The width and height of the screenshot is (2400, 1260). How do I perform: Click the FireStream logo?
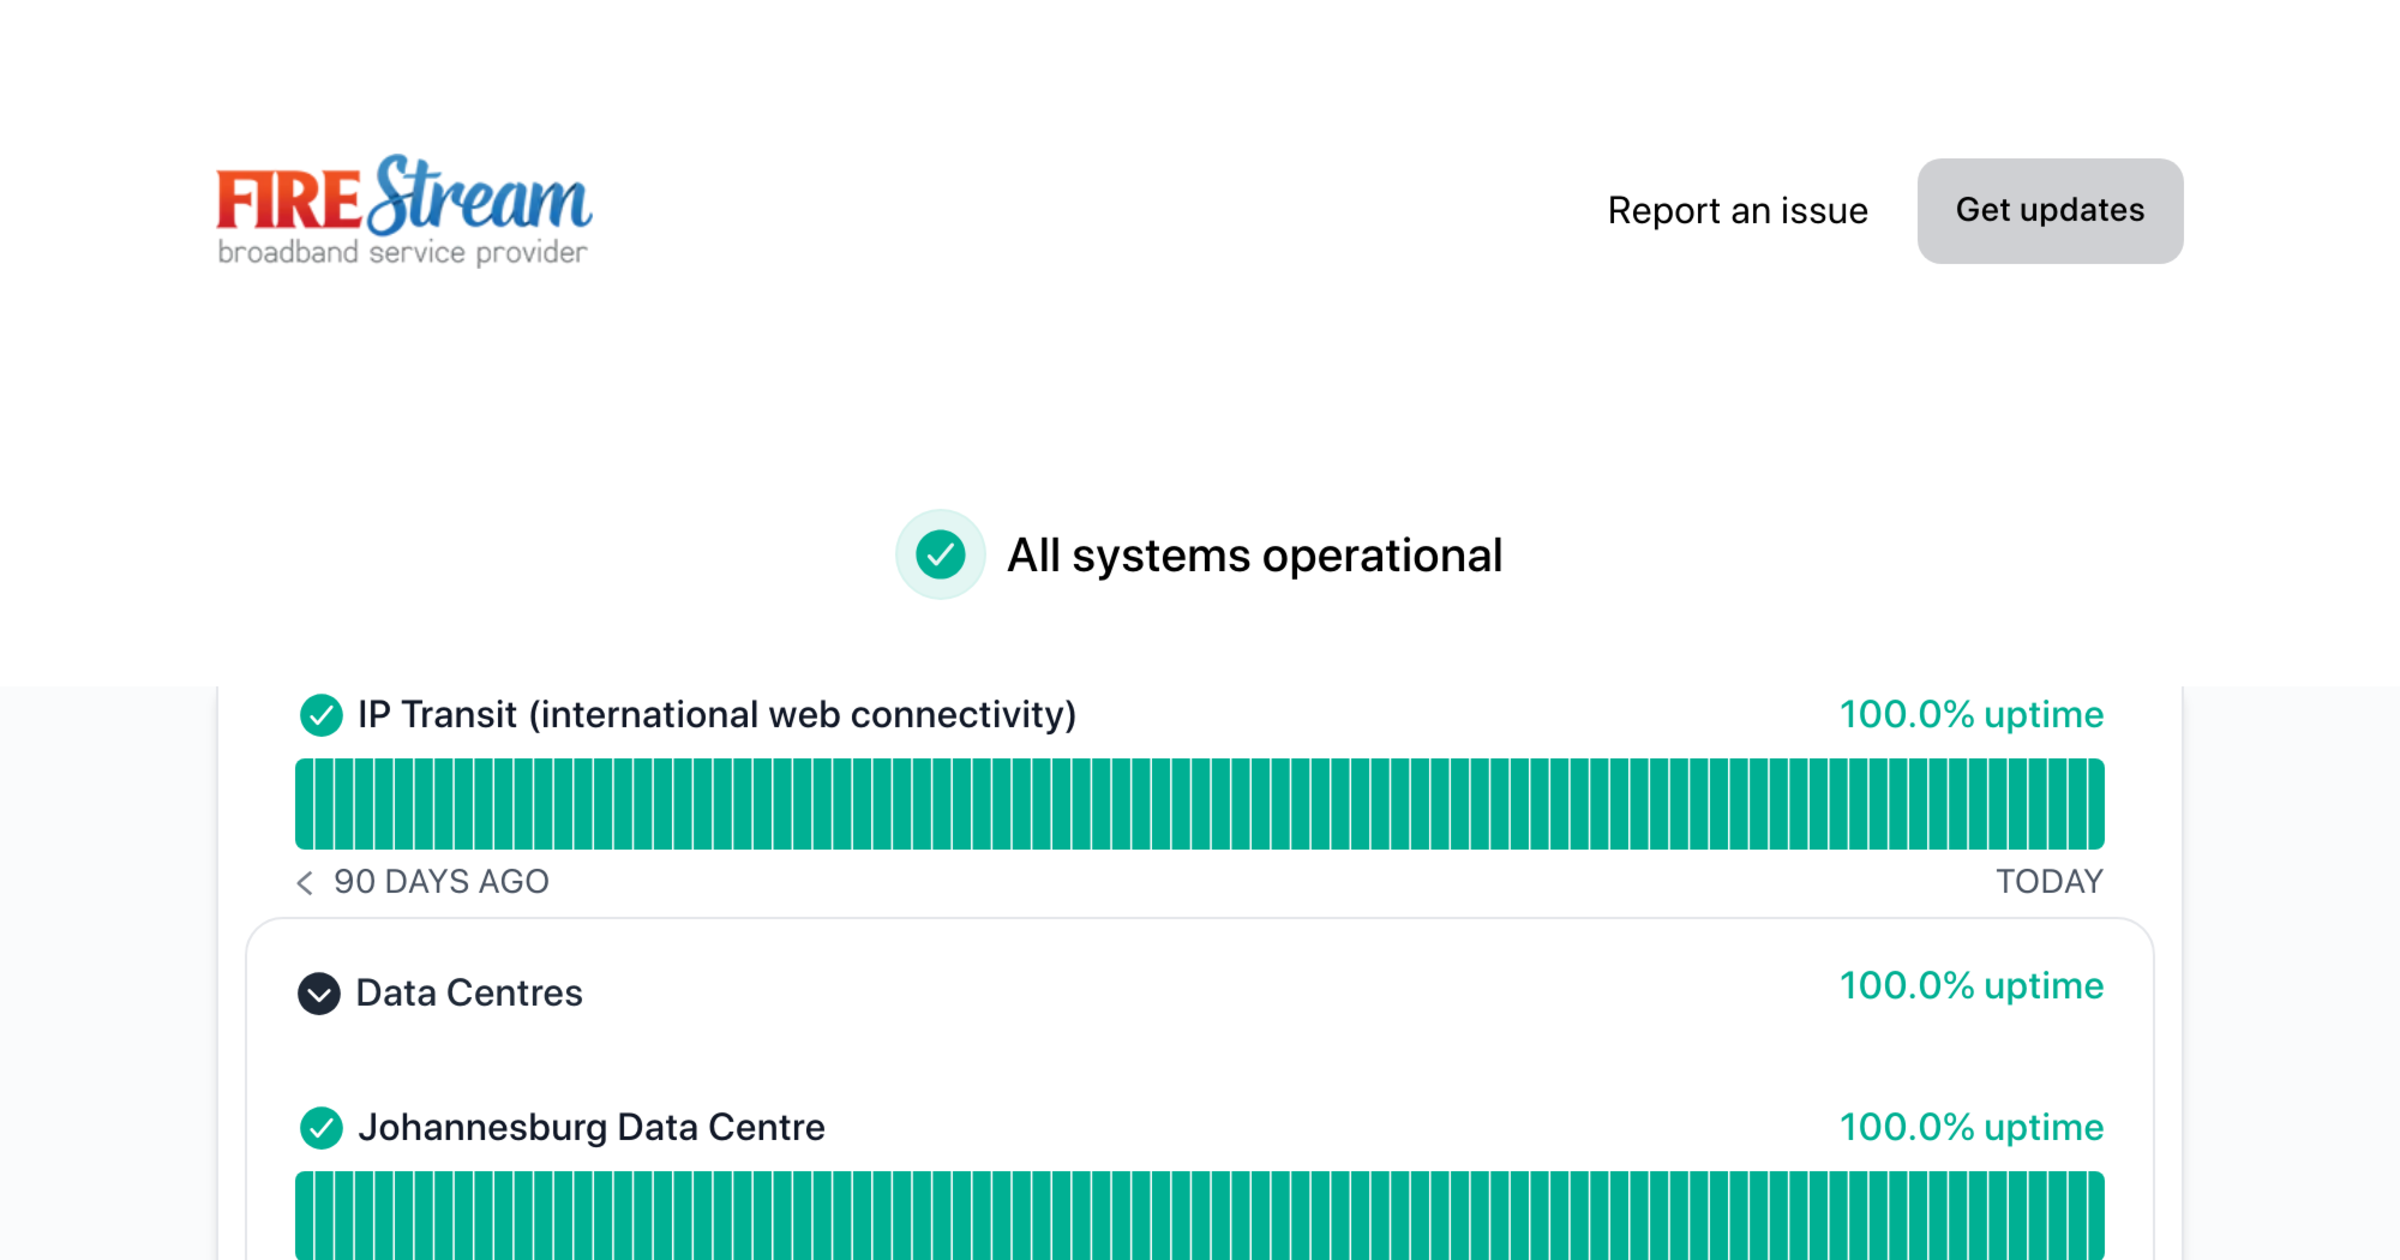tap(404, 210)
